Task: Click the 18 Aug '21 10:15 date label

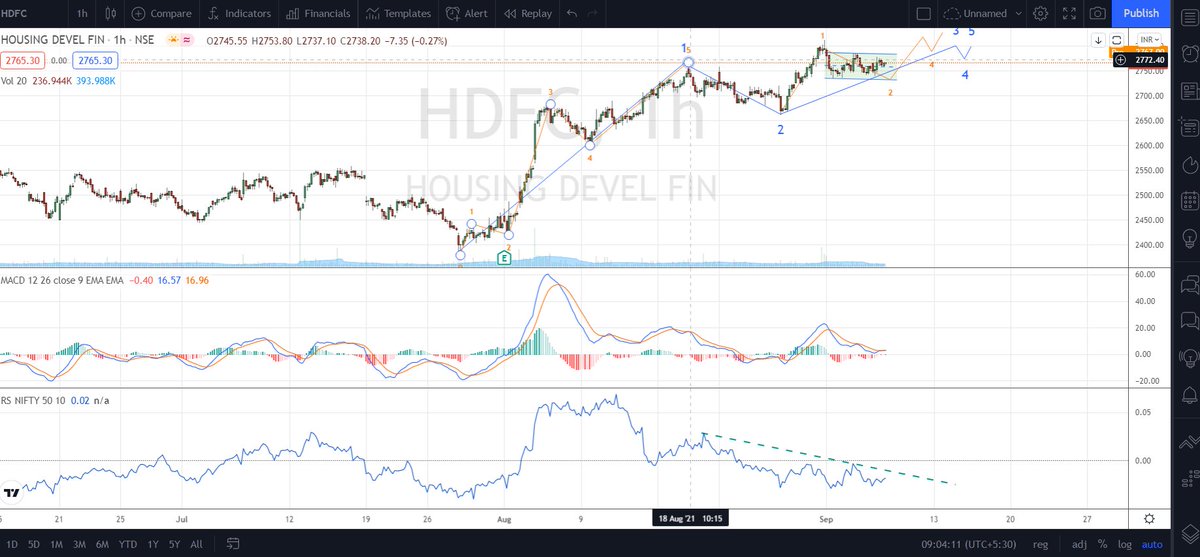Action: pyautogui.click(x=690, y=519)
